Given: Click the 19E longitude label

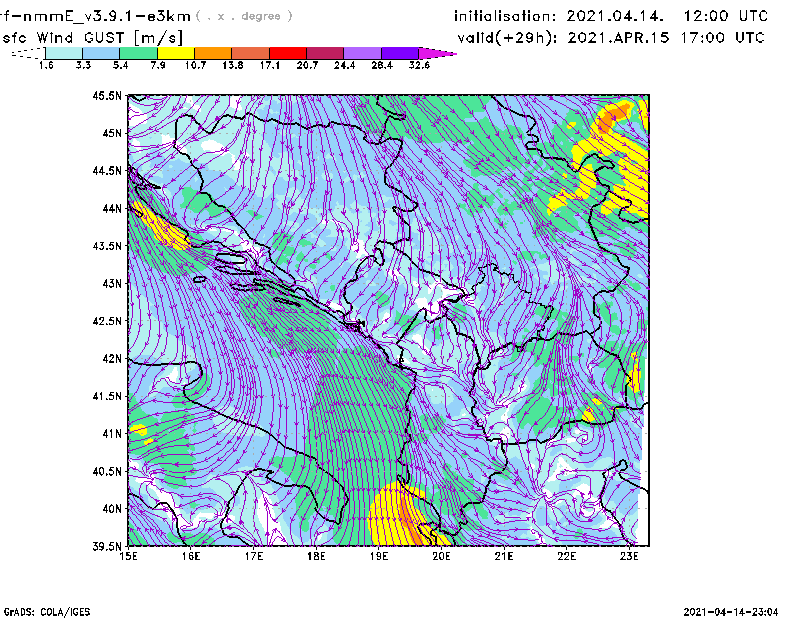Looking at the screenshot, I should pyautogui.click(x=379, y=556).
